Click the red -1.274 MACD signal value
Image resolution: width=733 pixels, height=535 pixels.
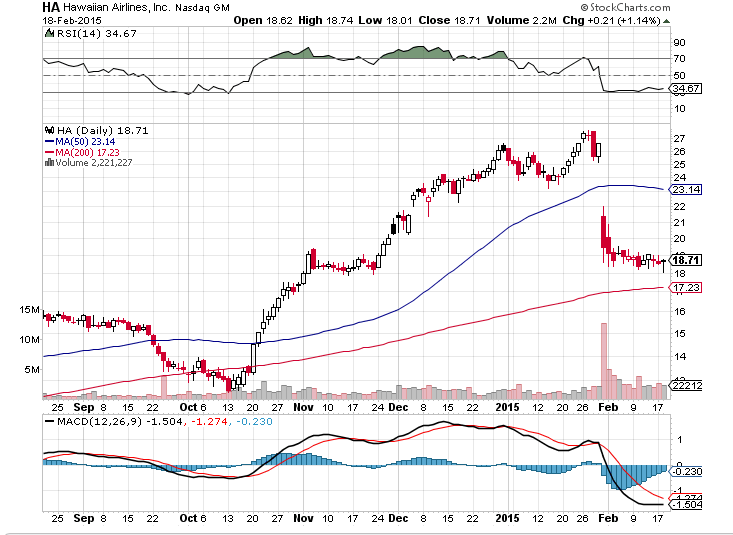click(x=209, y=421)
